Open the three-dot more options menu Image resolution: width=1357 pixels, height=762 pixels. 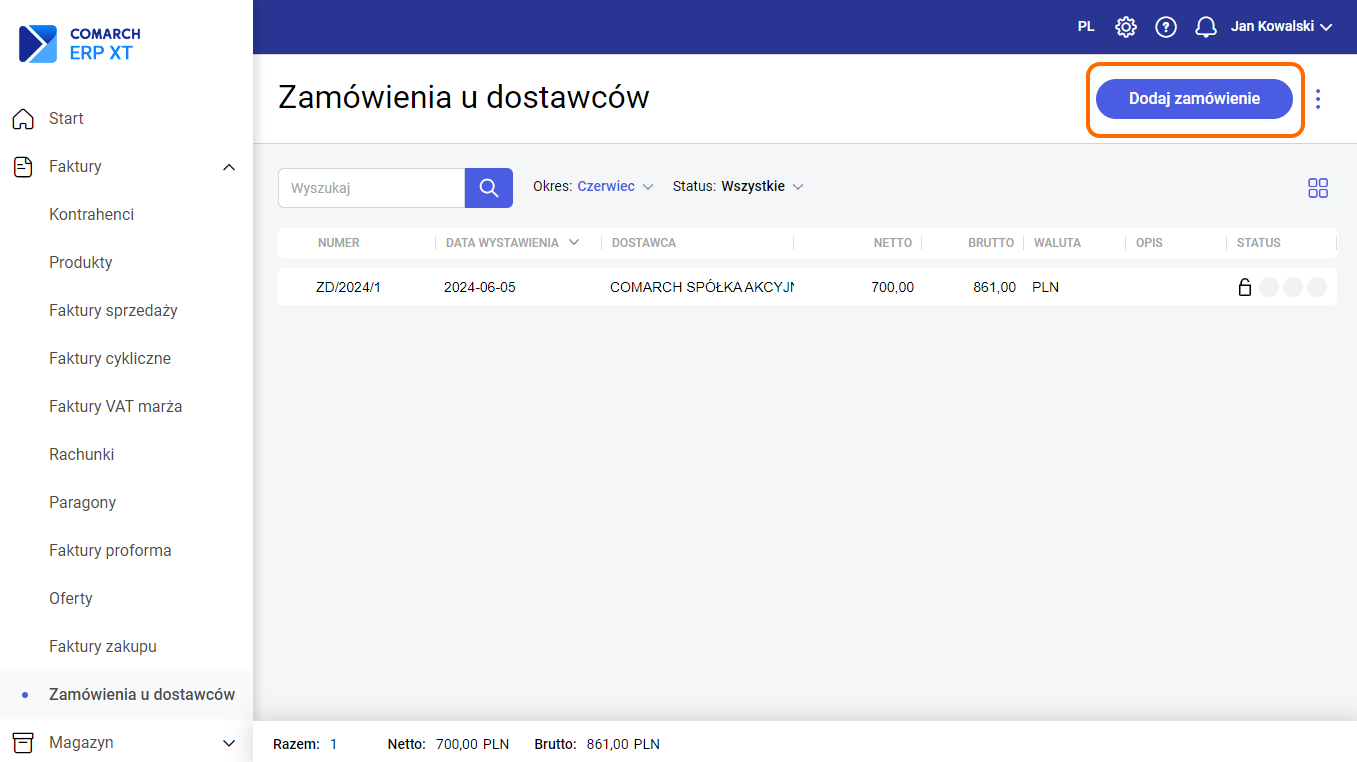coord(1318,99)
